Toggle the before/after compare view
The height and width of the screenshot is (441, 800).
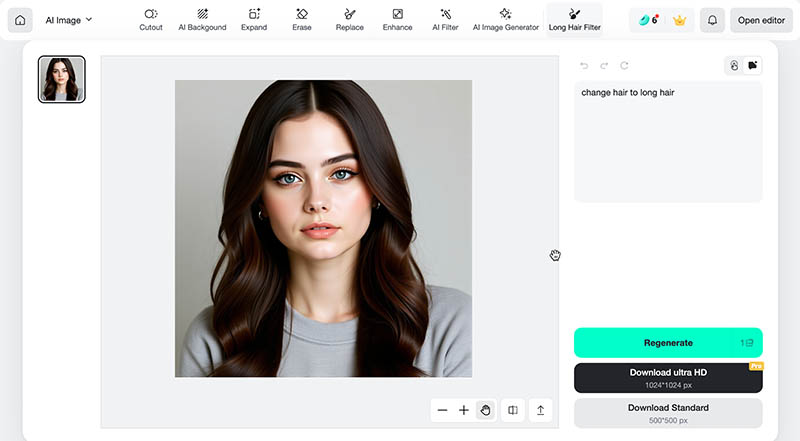(x=513, y=410)
